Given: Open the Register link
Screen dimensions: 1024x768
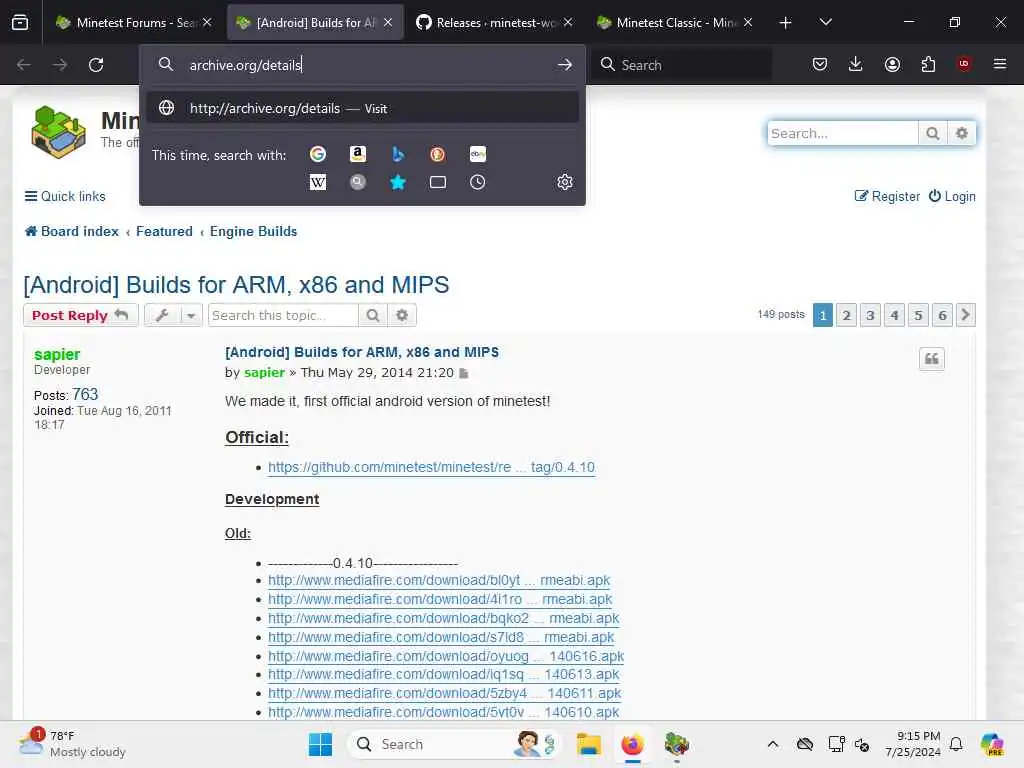Looking at the screenshot, I should tap(887, 197).
